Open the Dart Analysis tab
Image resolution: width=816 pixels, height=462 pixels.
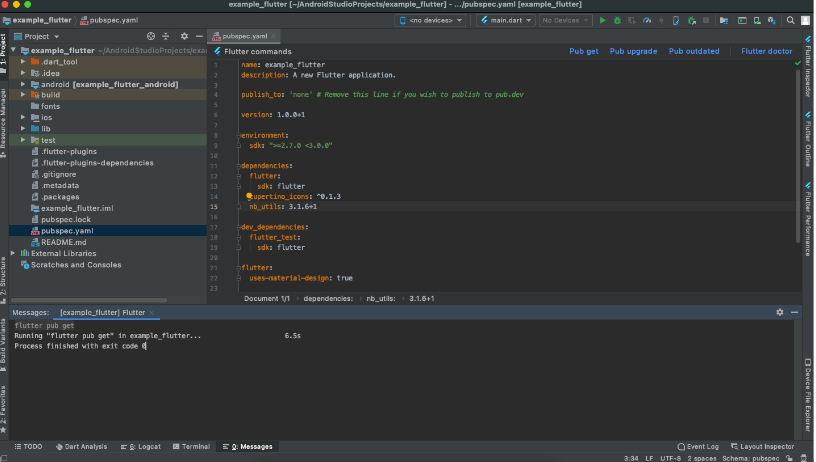coord(80,446)
